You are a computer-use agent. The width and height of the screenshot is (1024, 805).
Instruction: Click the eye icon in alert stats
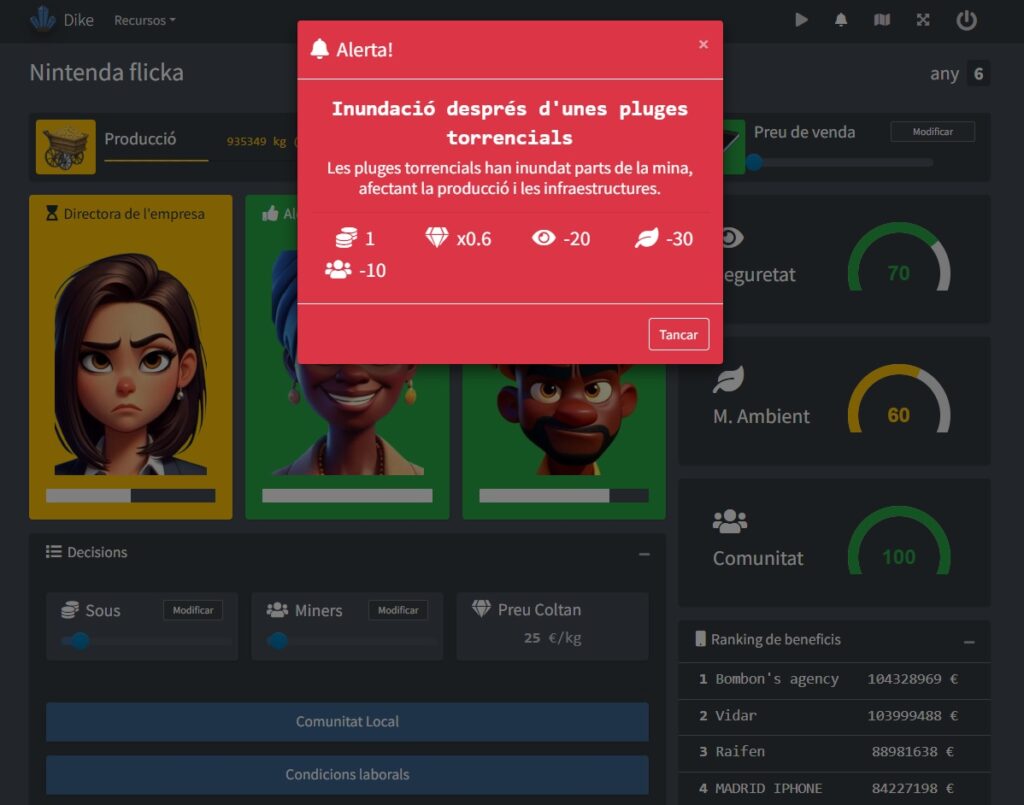543,238
